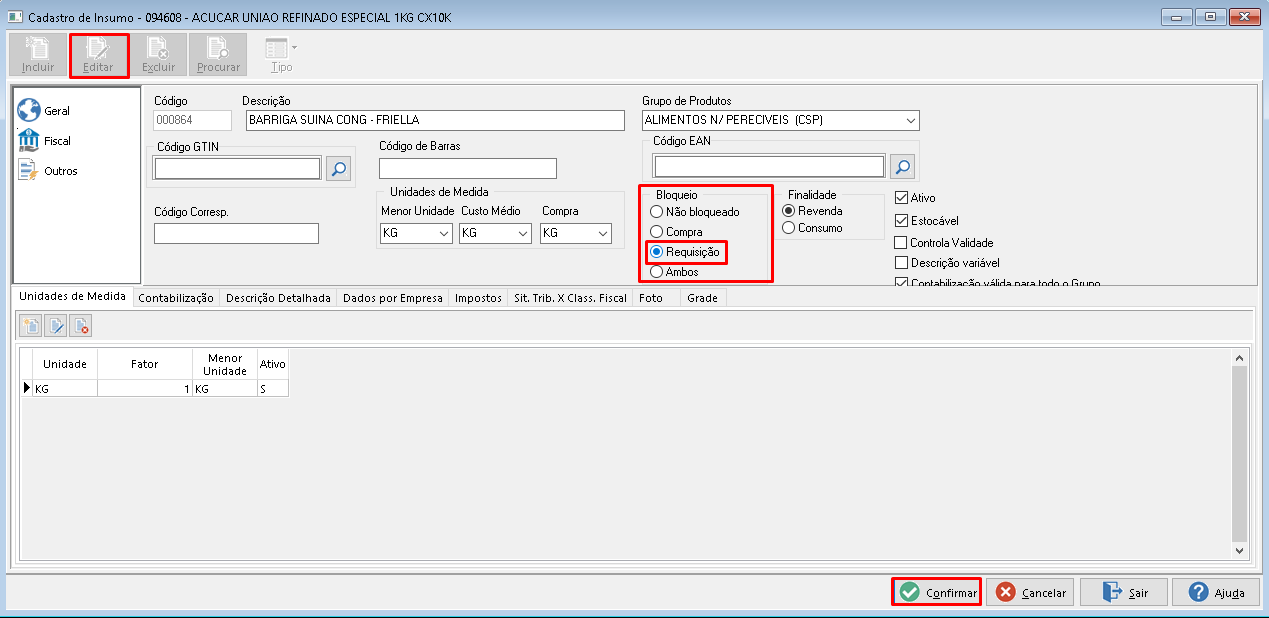Open the Dados por Empresa tab
The width and height of the screenshot is (1269, 618).
[x=393, y=298]
